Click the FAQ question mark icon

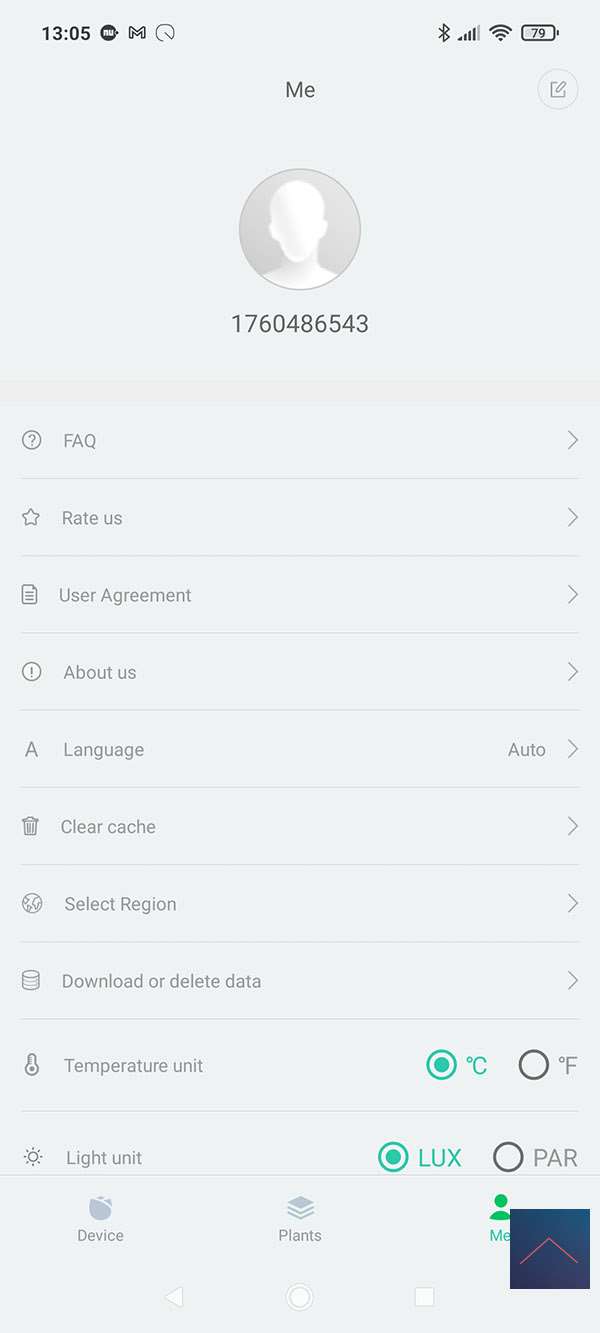point(32,440)
